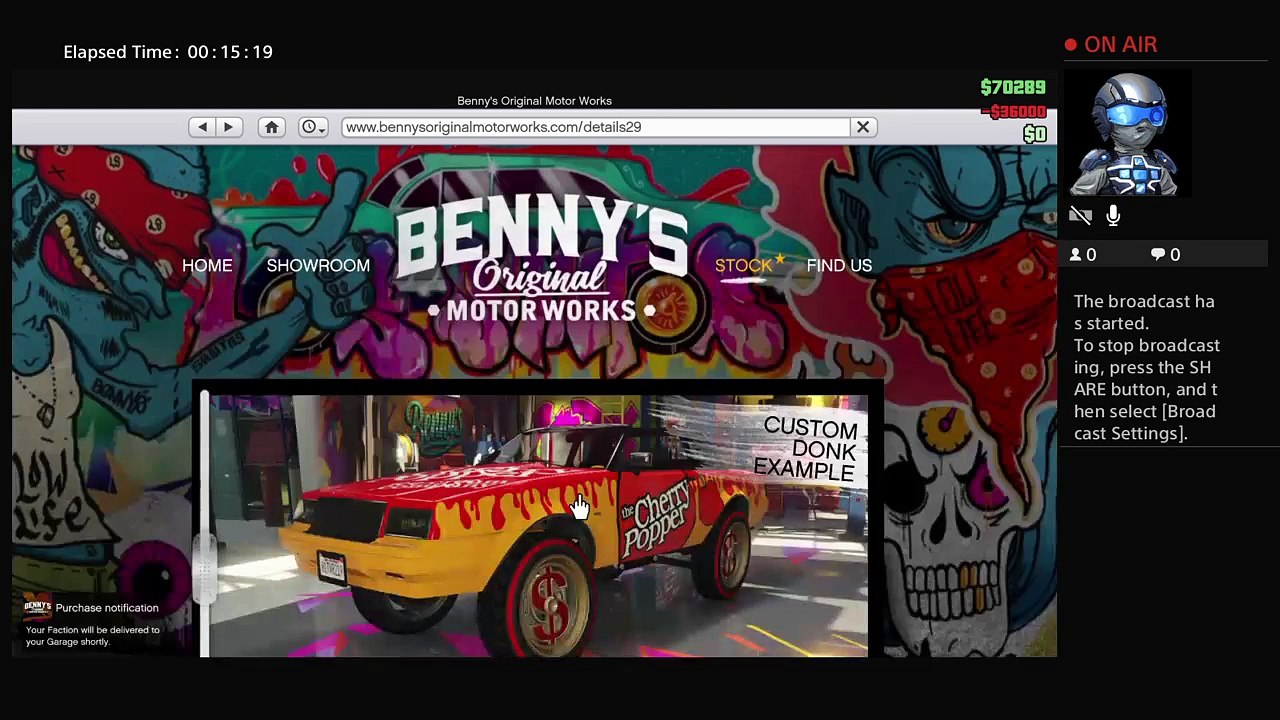
Task: Click the Elapsed Time 00:15:19 readout
Action: coord(168,52)
